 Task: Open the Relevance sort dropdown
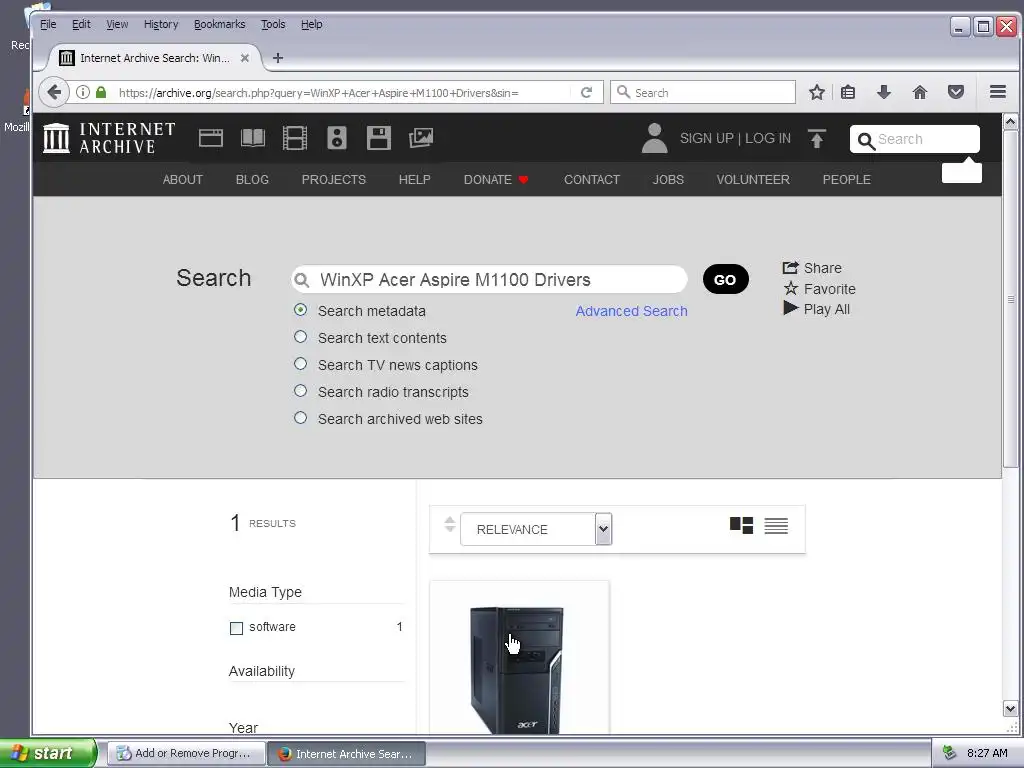pyautogui.click(x=536, y=529)
